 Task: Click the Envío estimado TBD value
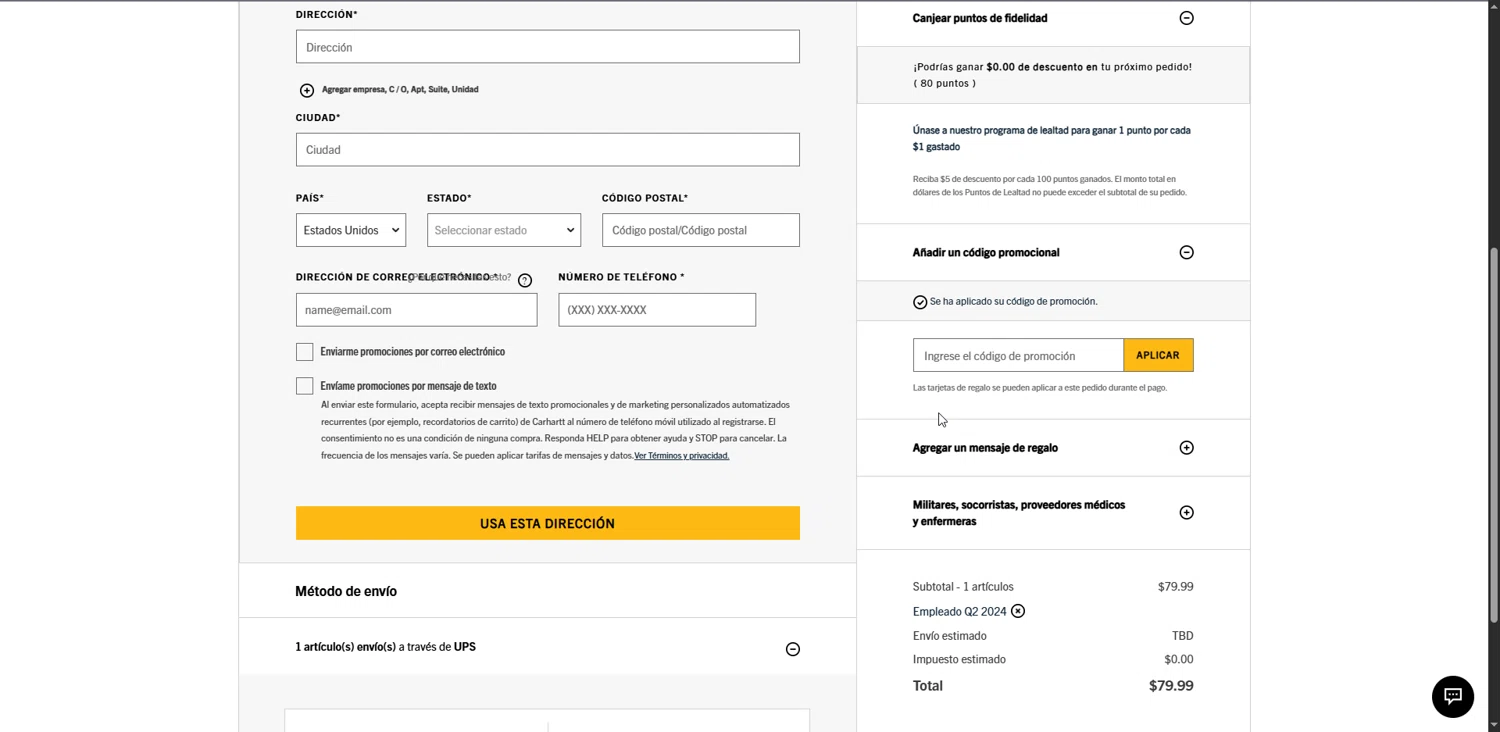pos(1183,636)
